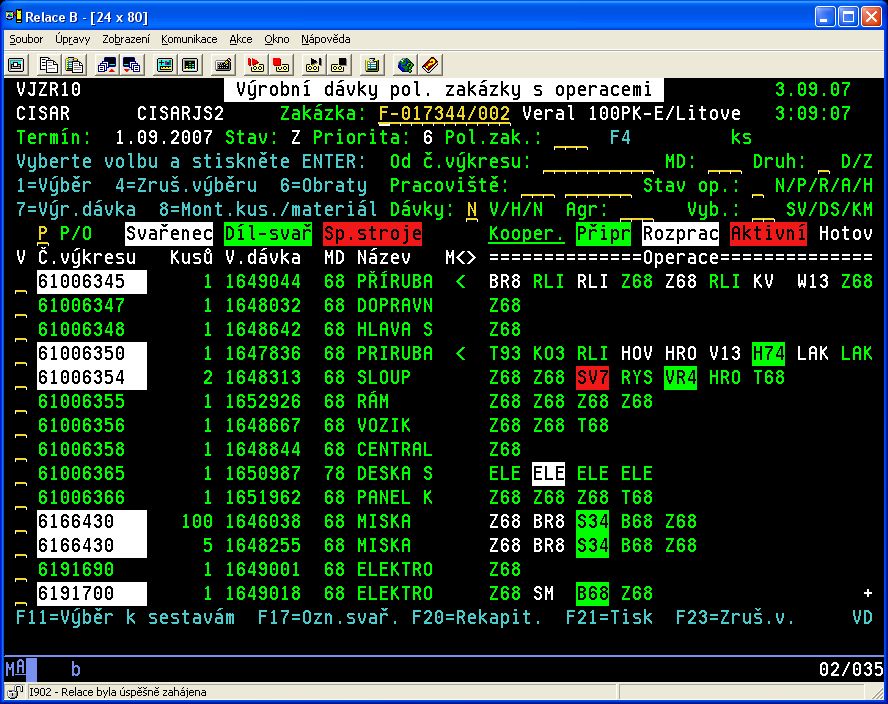The width and height of the screenshot is (888, 704).
Task: Click the Paste toolbar icon
Action: [74, 65]
